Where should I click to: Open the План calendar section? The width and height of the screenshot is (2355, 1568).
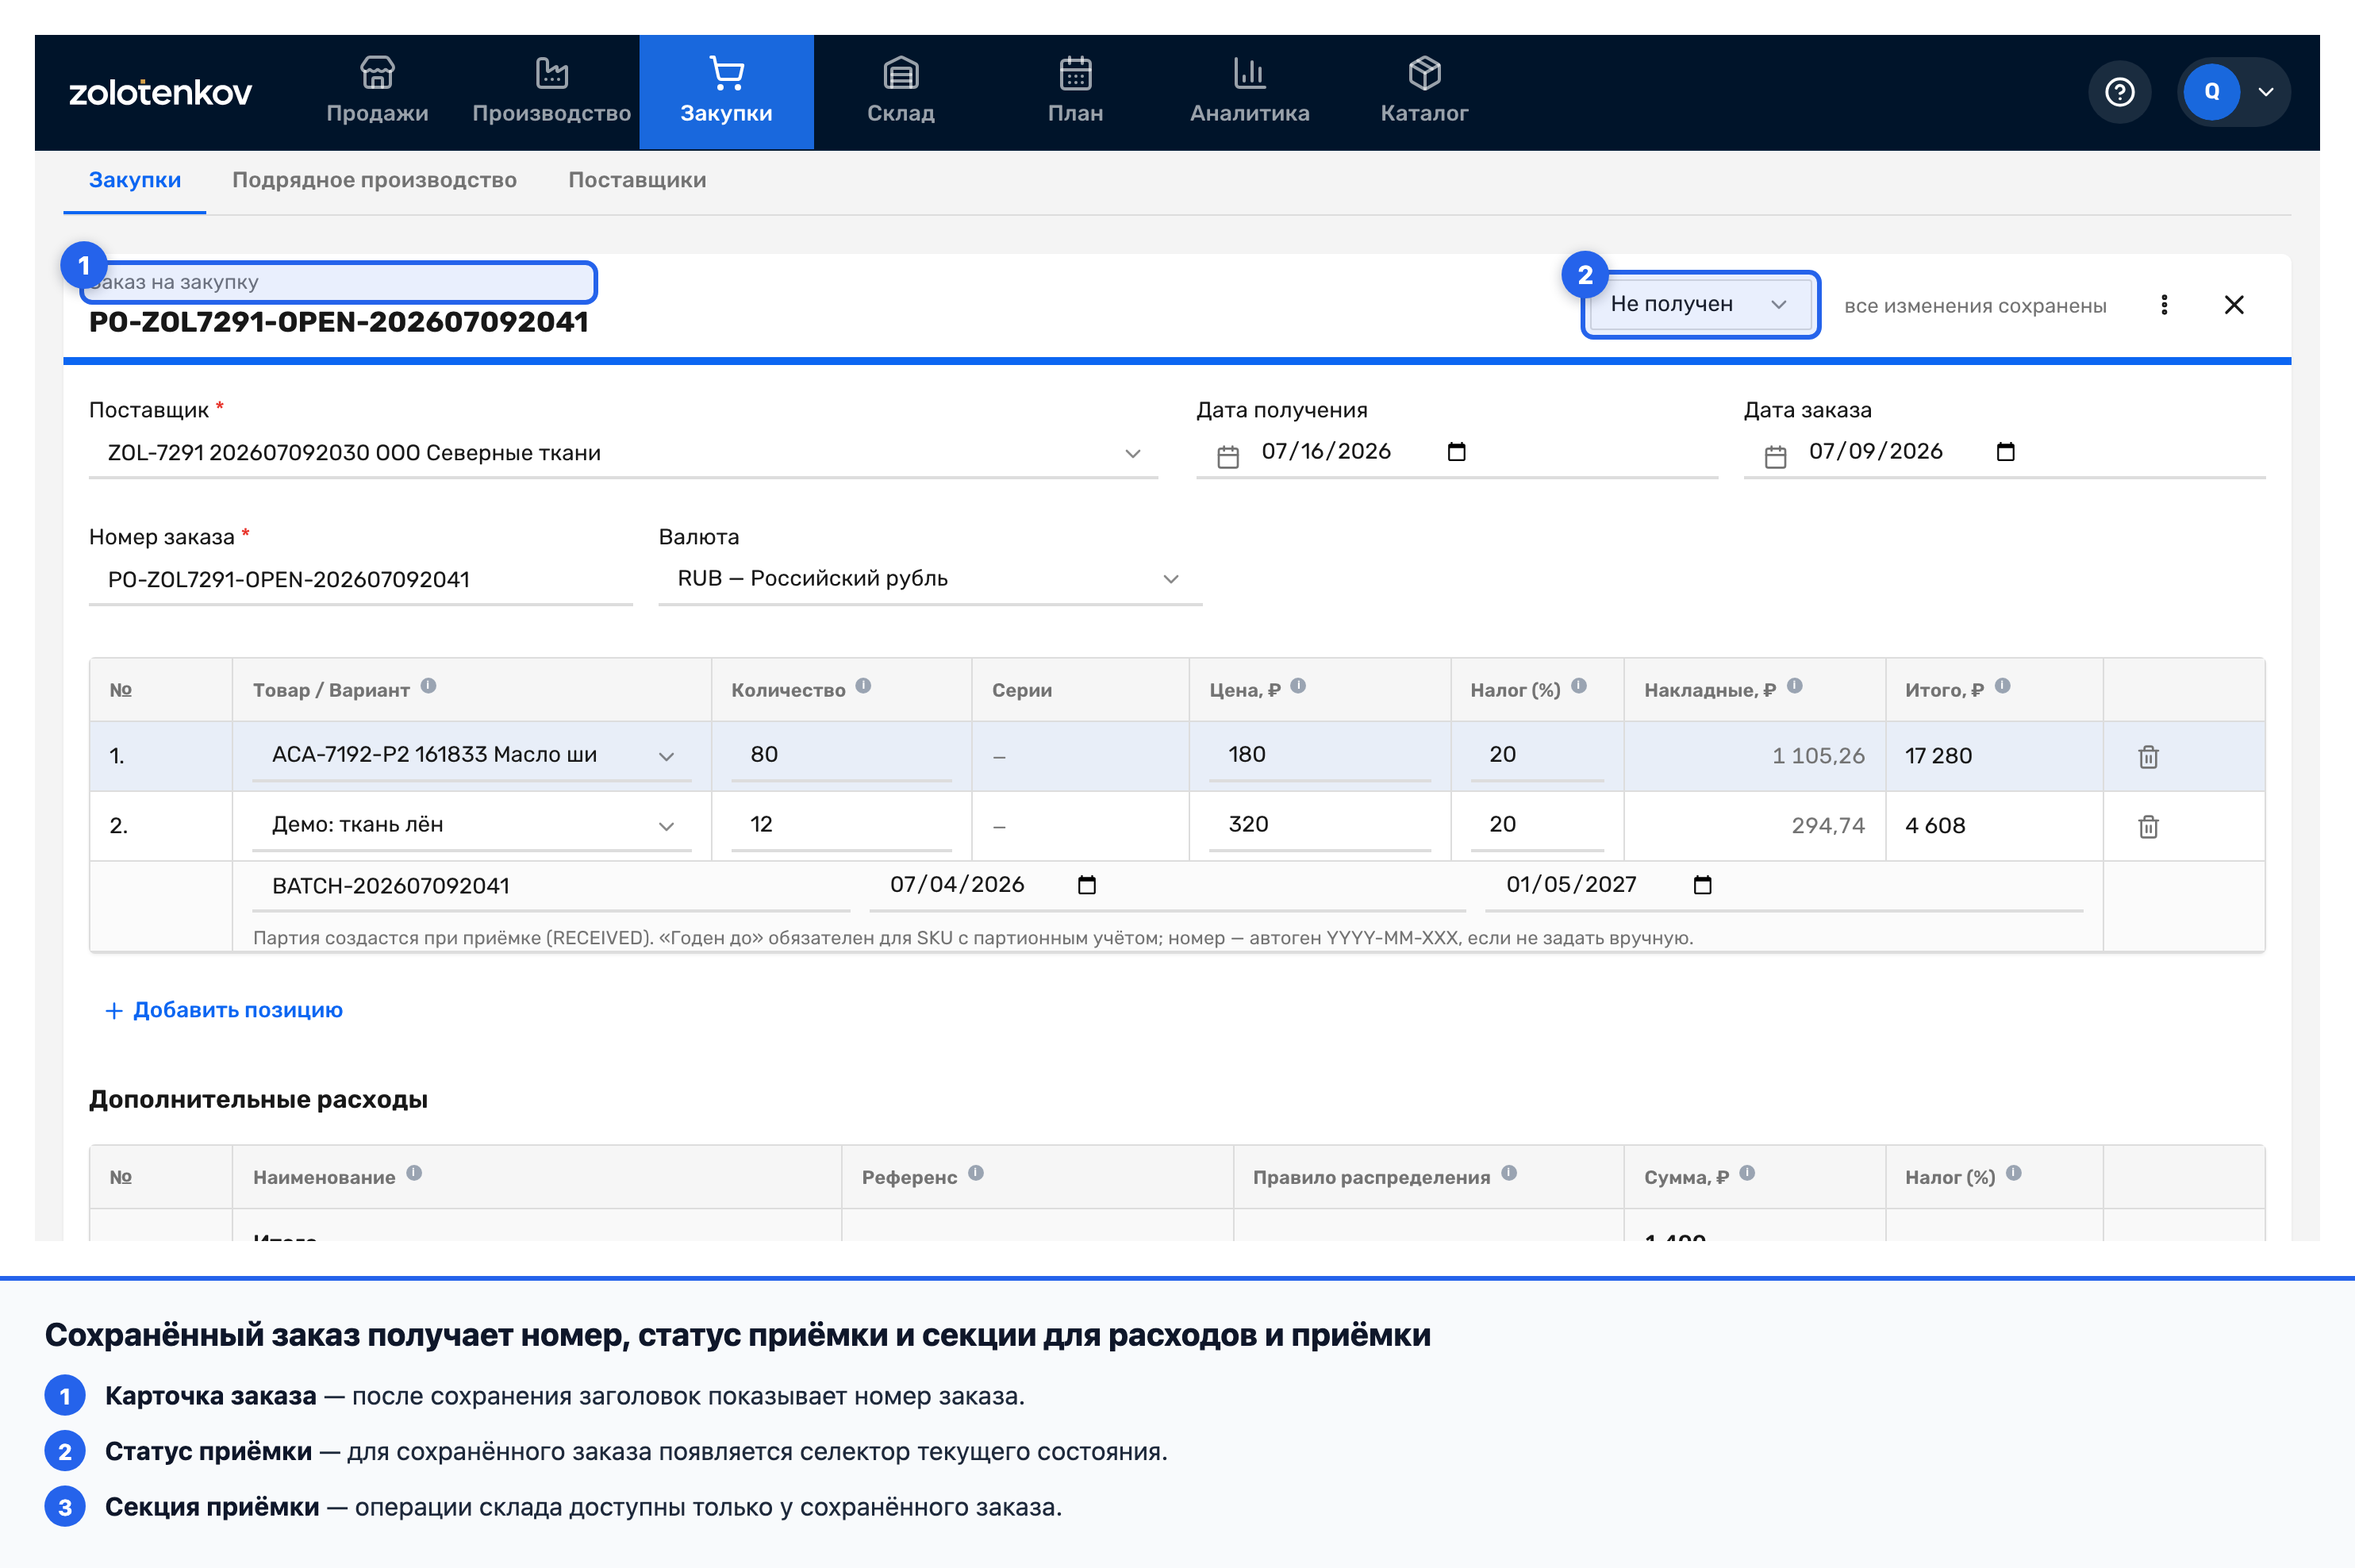pyautogui.click(x=1075, y=91)
